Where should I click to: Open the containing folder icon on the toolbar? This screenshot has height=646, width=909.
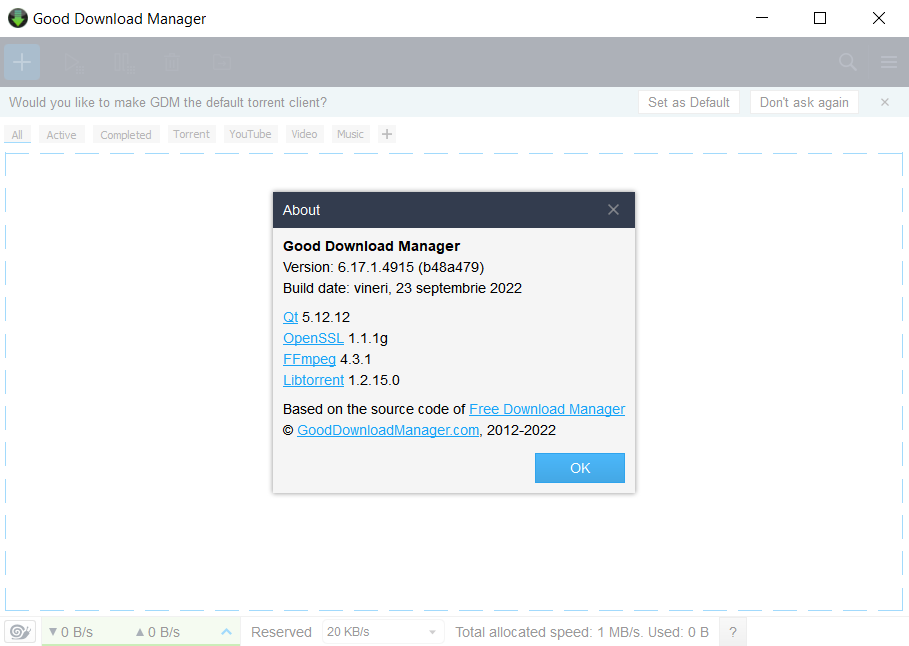click(221, 61)
